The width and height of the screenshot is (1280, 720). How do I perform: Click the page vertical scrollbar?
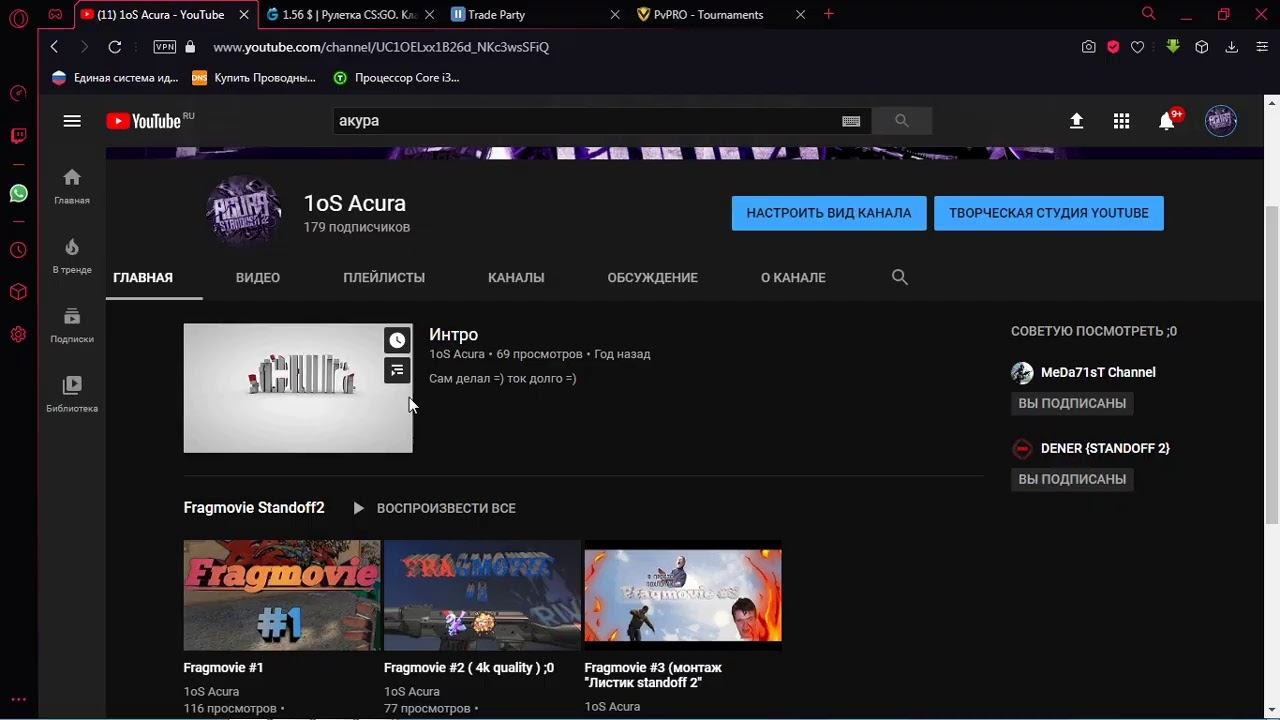(1272, 363)
